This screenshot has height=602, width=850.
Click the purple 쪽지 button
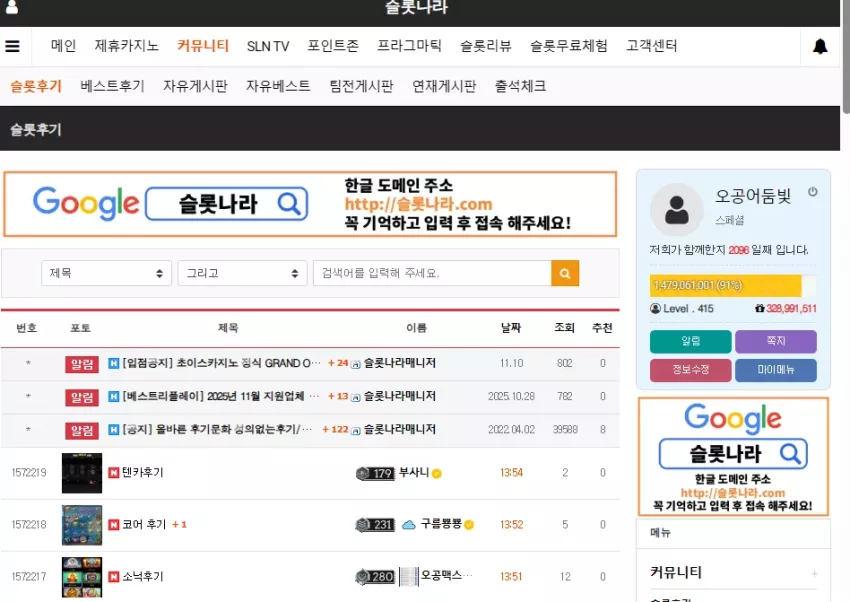[x=776, y=341]
